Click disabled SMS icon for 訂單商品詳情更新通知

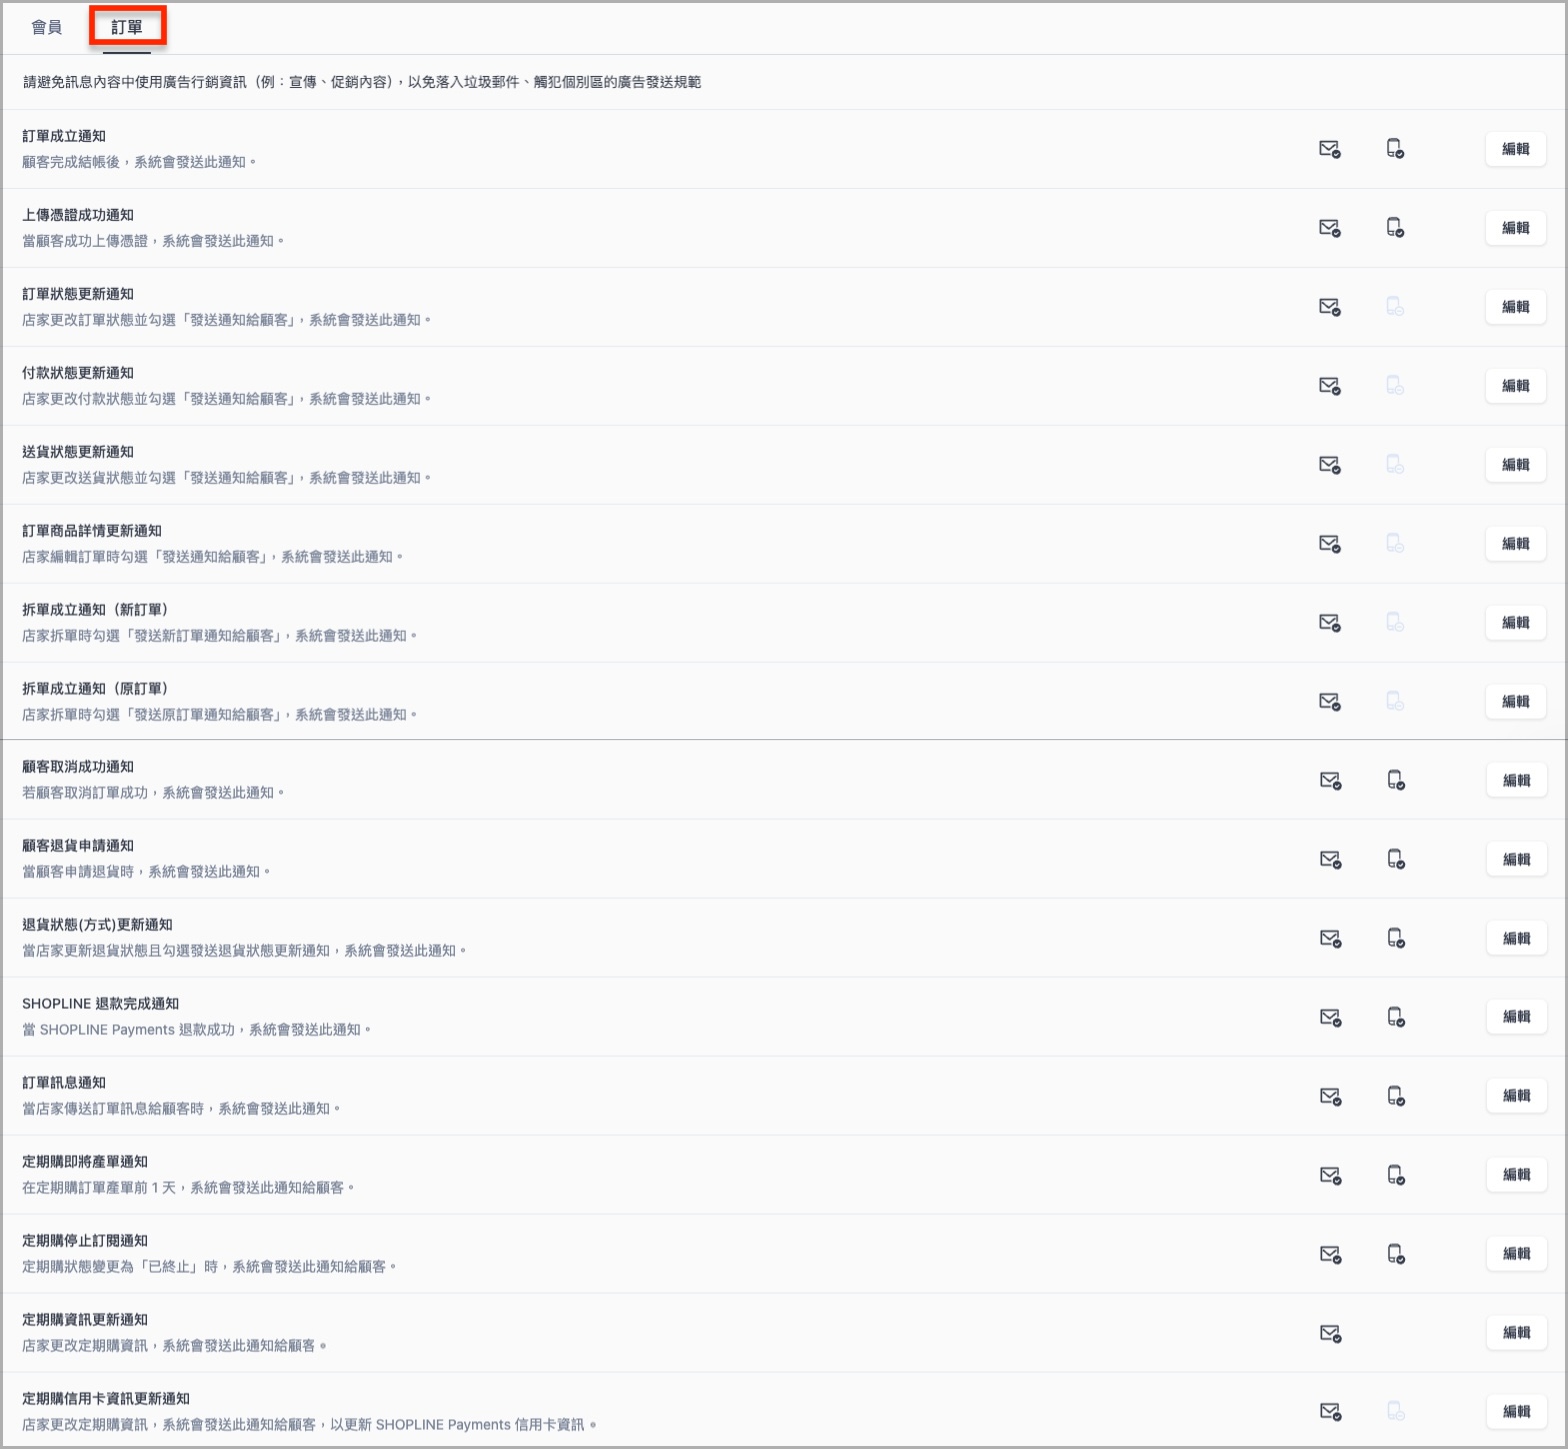pyautogui.click(x=1395, y=544)
